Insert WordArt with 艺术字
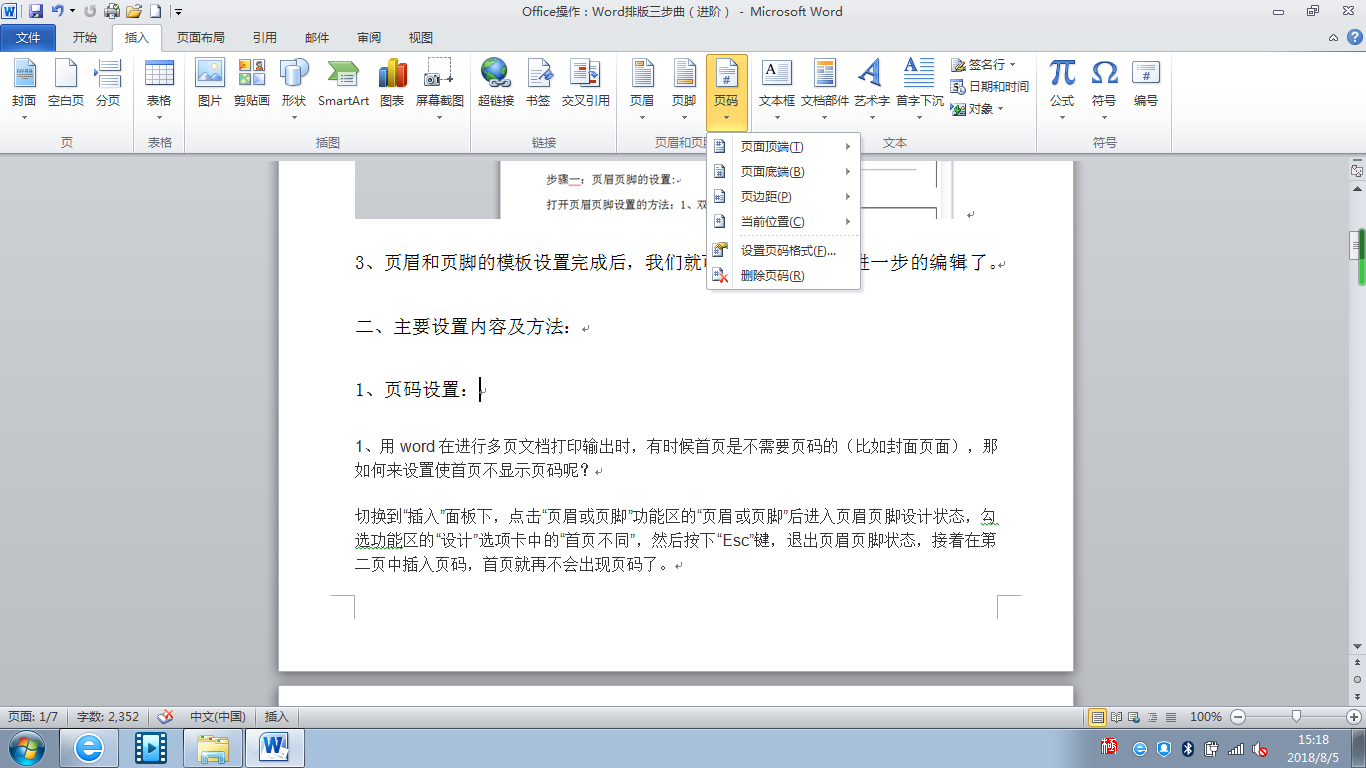 click(871, 90)
